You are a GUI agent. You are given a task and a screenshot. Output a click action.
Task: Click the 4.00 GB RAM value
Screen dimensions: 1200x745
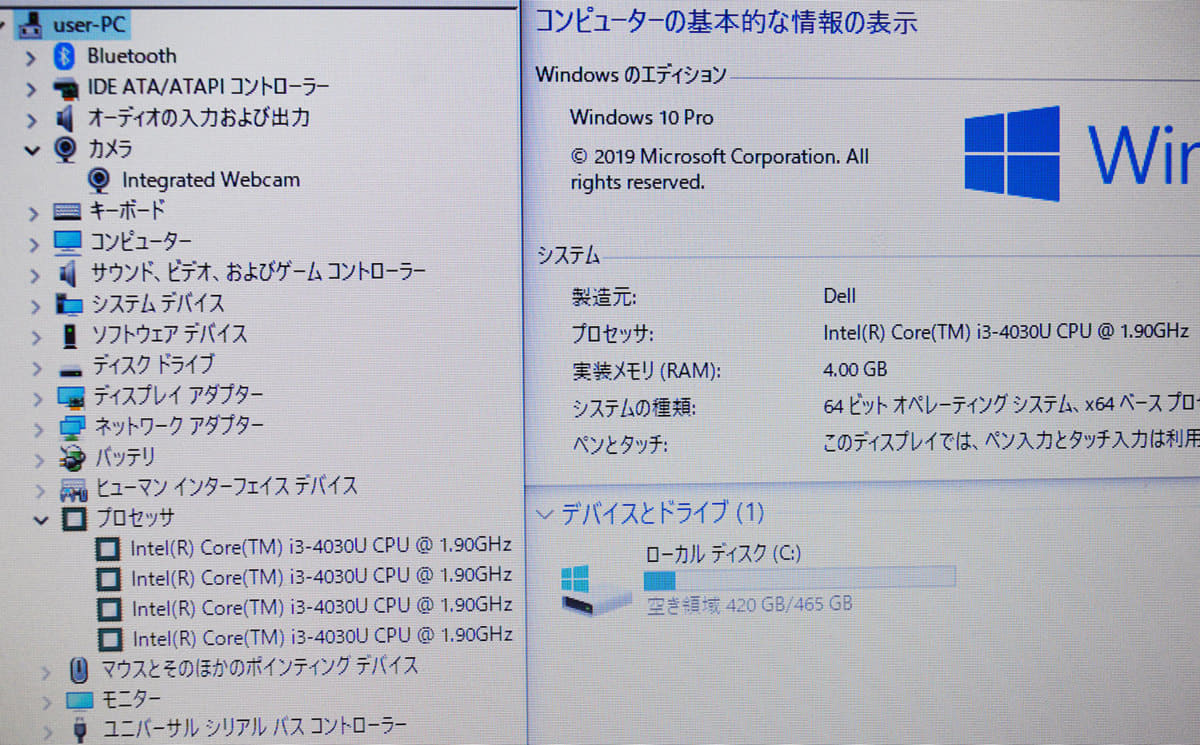pyautogui.click(x=855, y=369)
